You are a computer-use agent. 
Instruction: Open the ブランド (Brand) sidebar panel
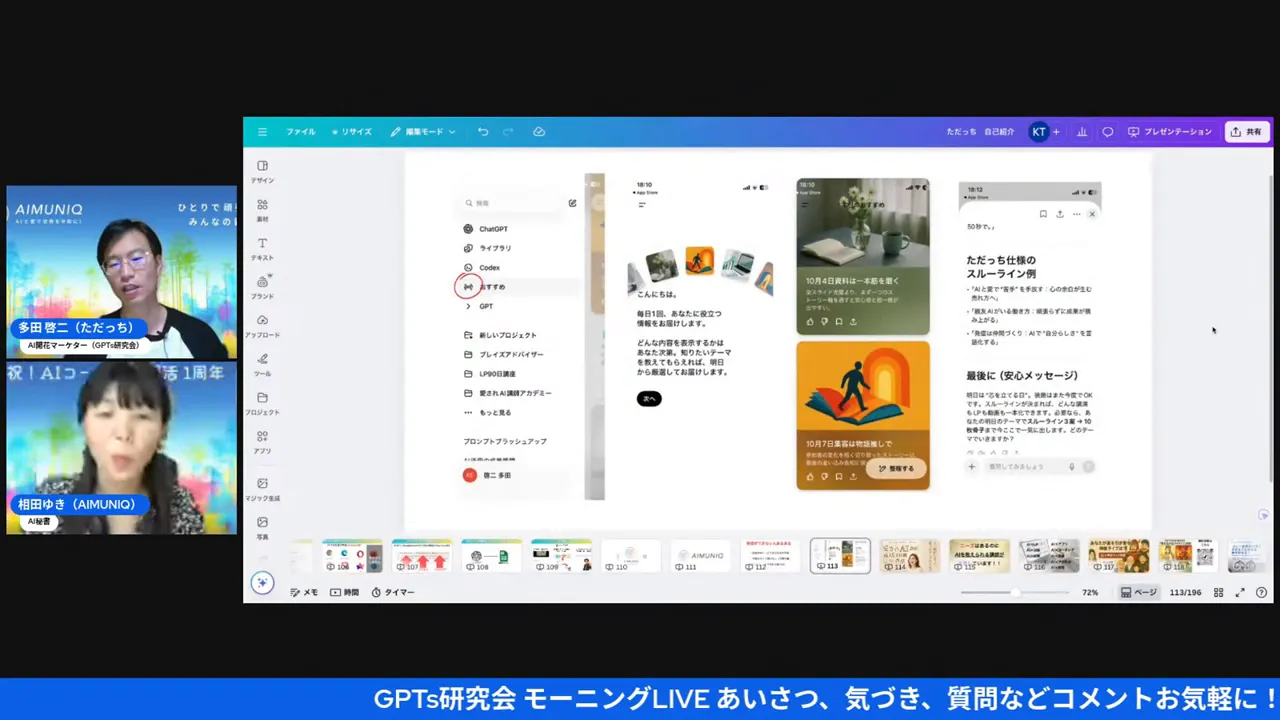[262, 286]
